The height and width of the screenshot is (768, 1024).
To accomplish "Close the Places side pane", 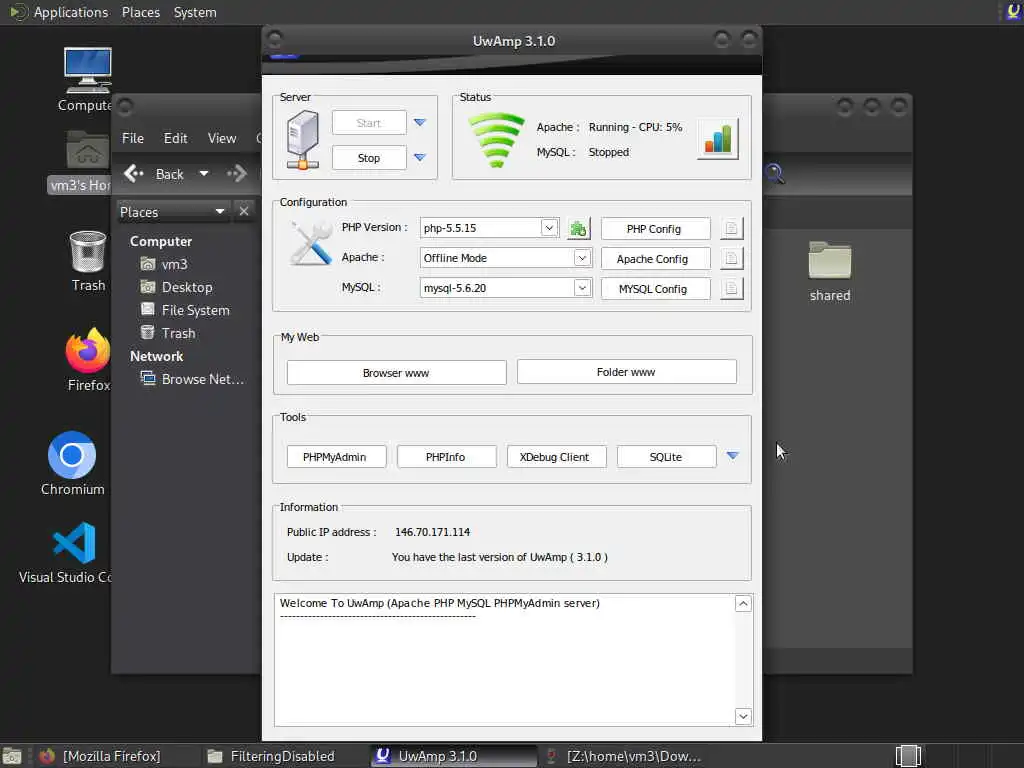I will pos(244,211).
